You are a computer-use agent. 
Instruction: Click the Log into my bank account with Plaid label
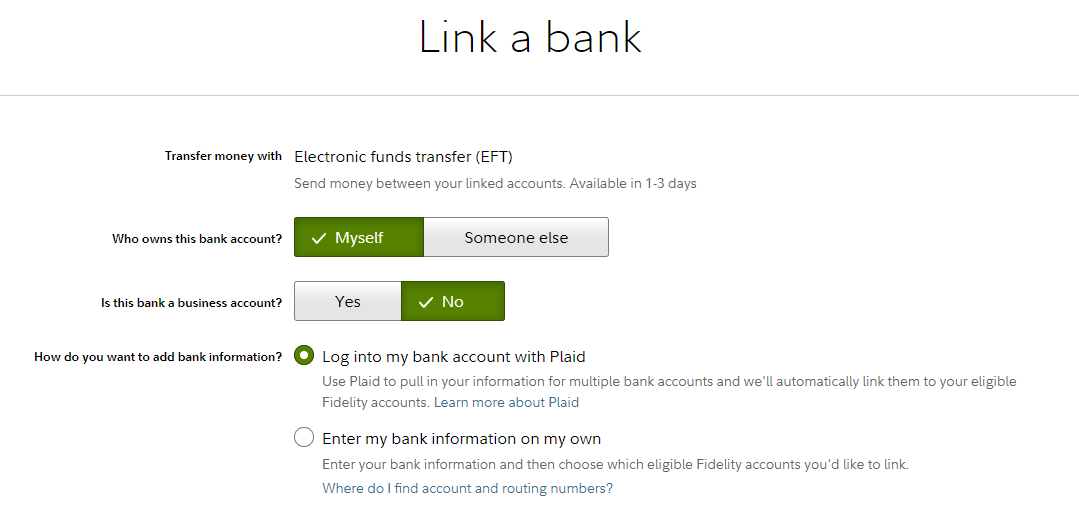pos(453,356)
